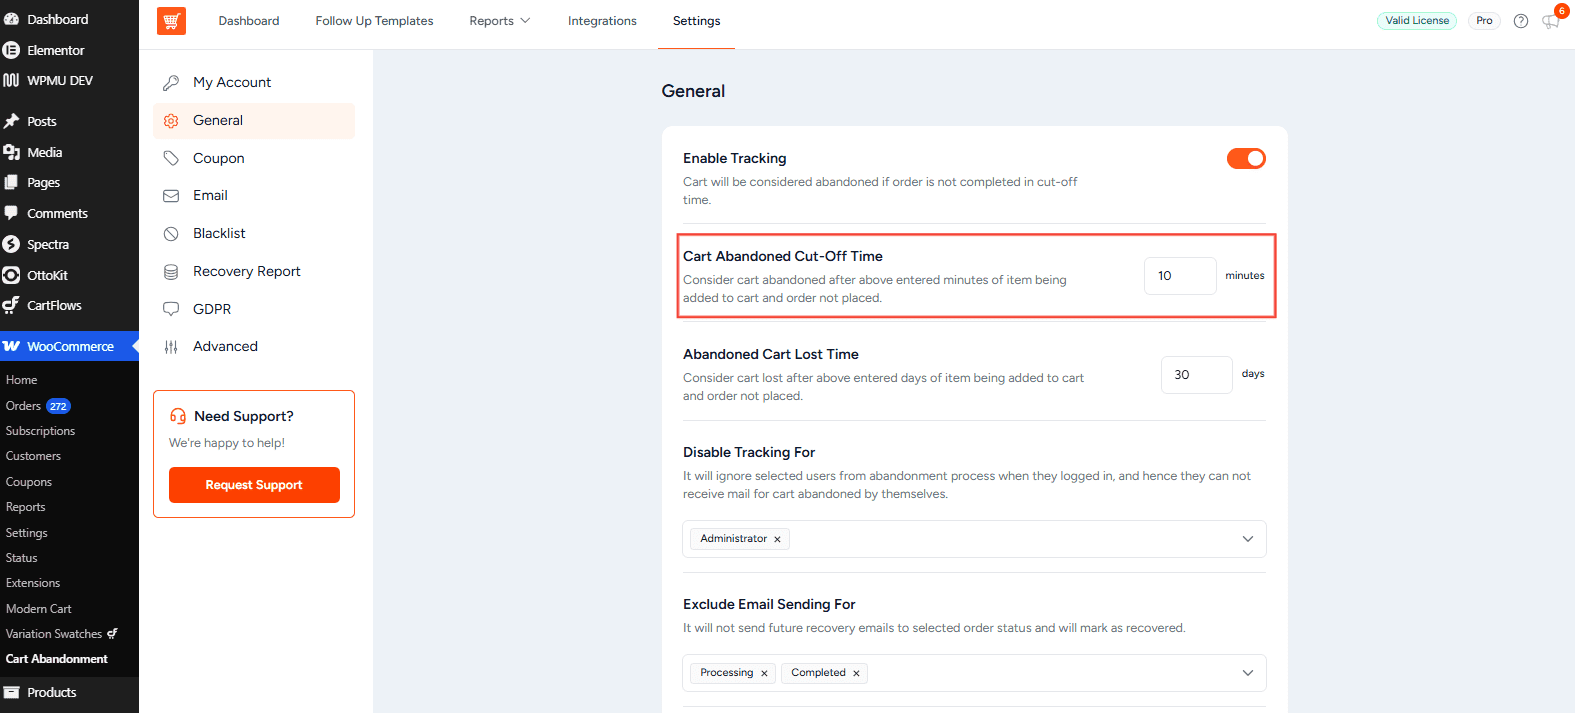Focus the Abandoned Cart Lost Time days field
Image resolution: width=1575 pixels, height=713 pixels.
(1196, 375)
